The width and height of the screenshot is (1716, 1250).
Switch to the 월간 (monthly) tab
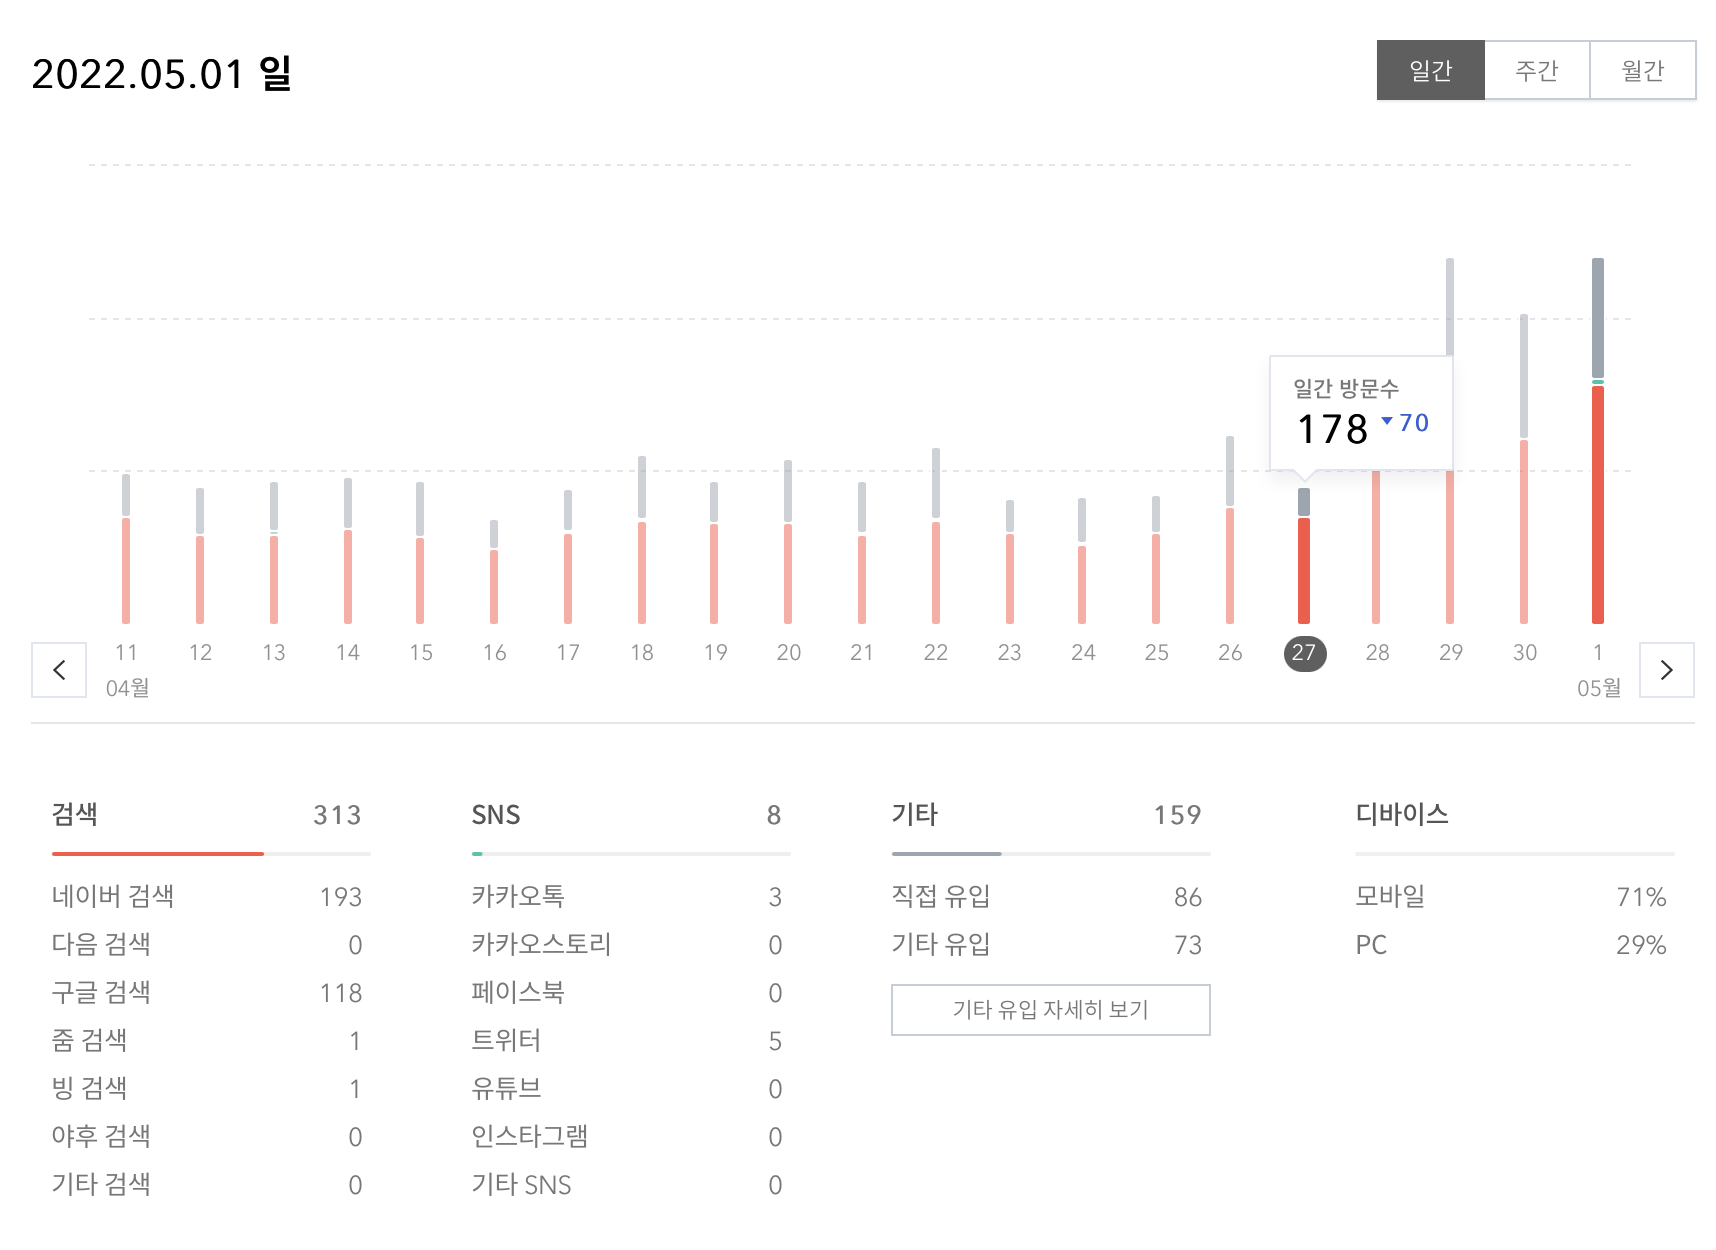click(x=1643, y=70)
